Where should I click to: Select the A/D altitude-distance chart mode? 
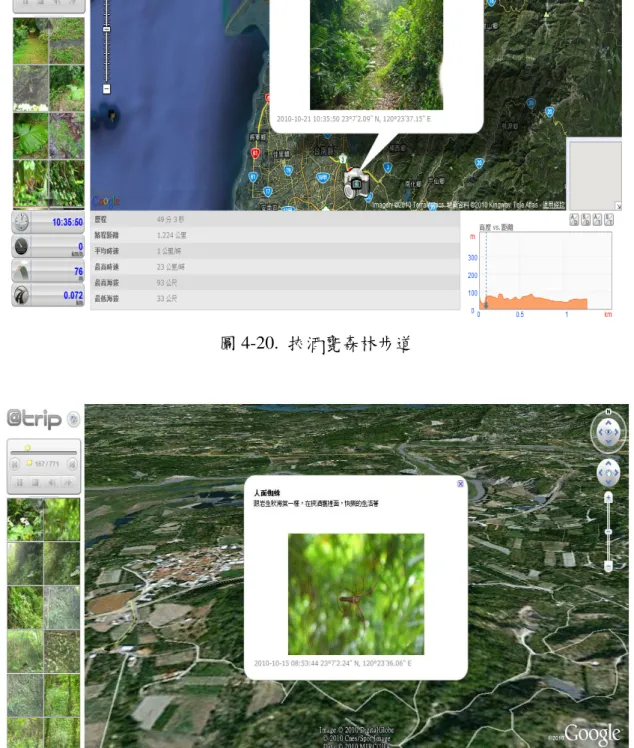coord(574,220)
